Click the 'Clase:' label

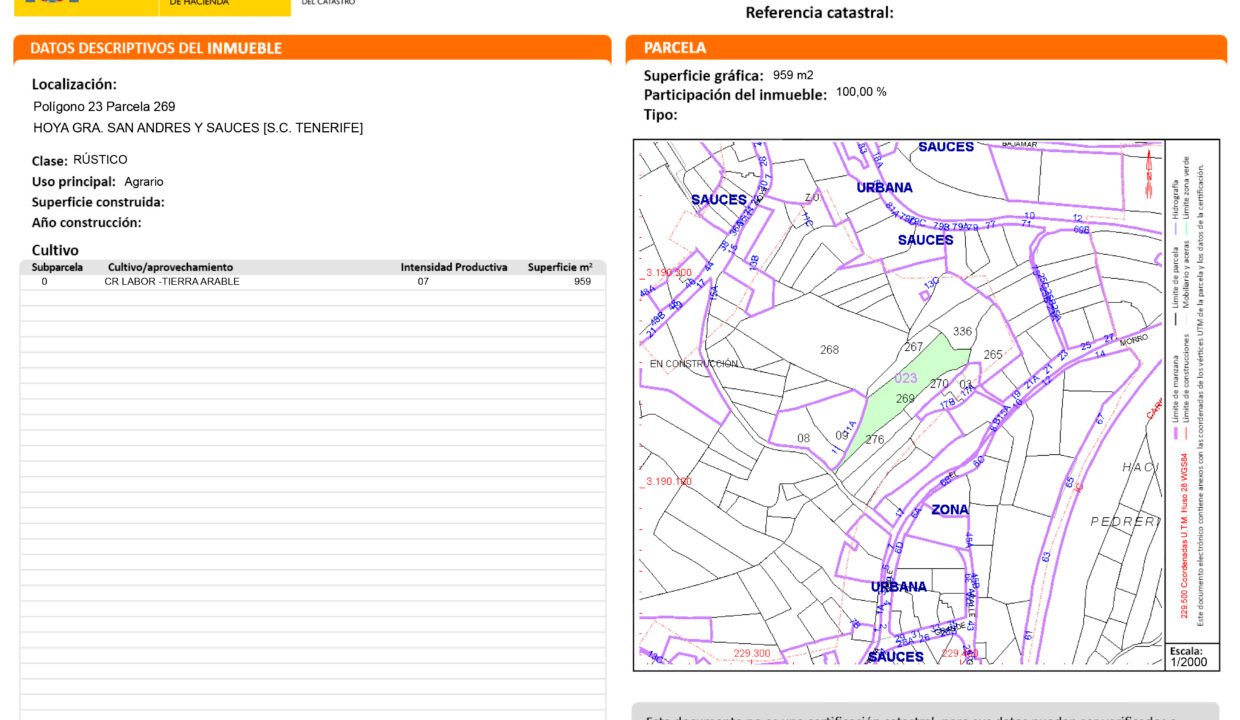click(50, 161)
